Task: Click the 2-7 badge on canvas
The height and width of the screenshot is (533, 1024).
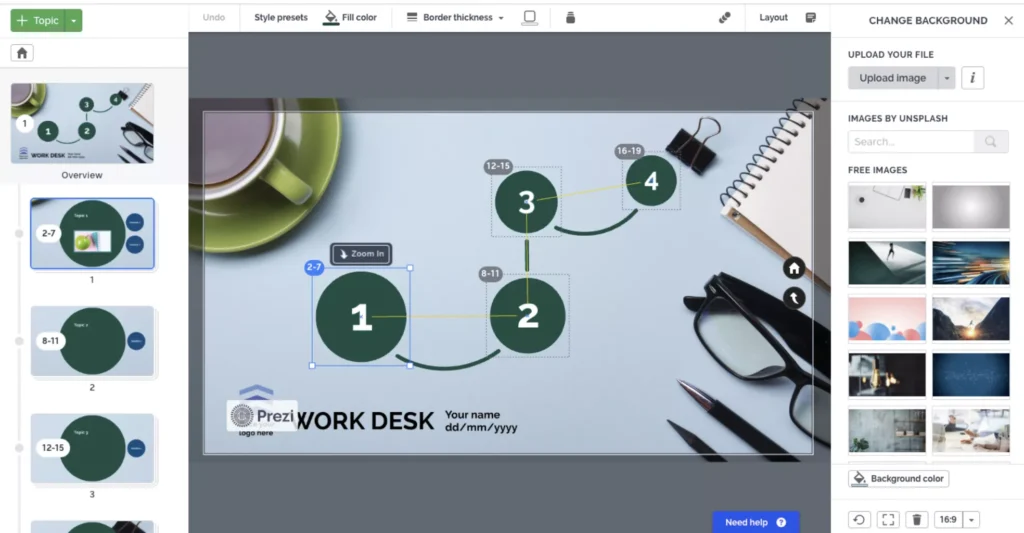Action: [314, 267]
